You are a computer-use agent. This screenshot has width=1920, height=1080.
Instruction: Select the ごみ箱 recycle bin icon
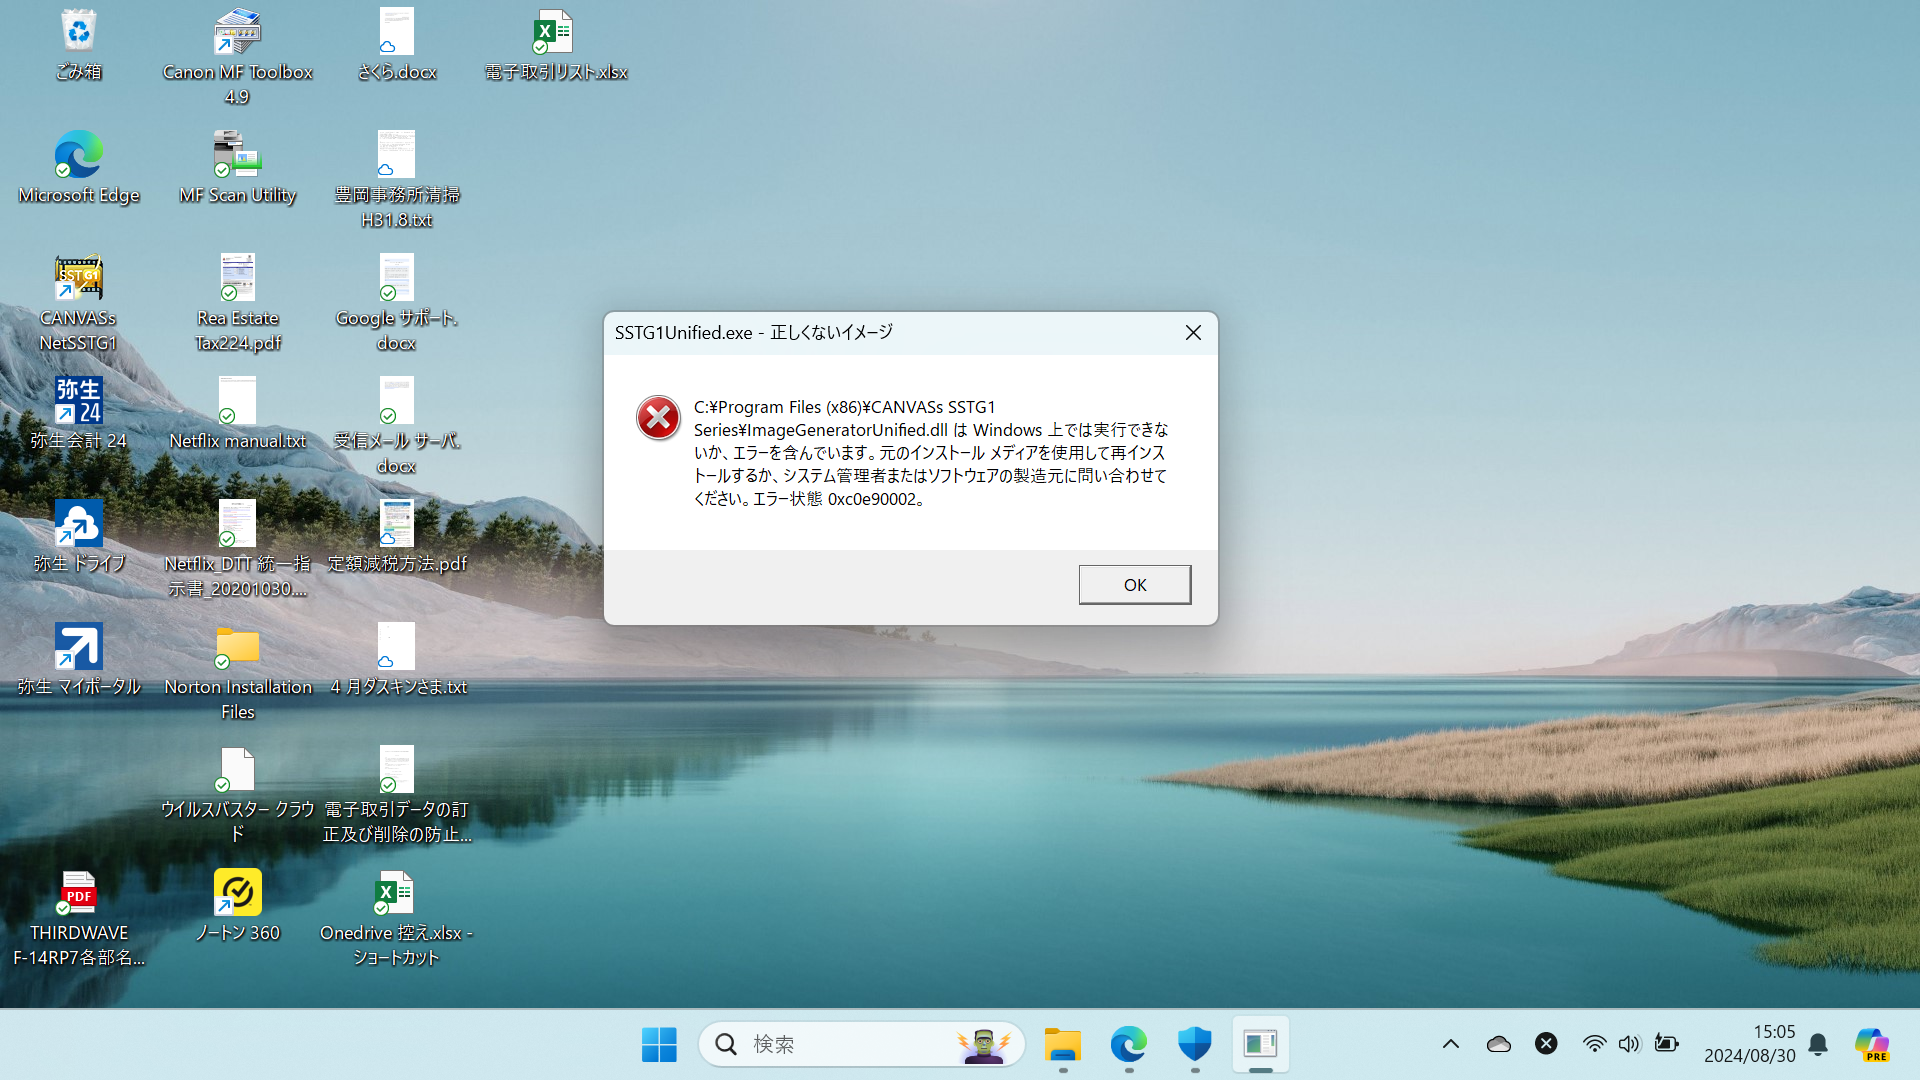78,45
